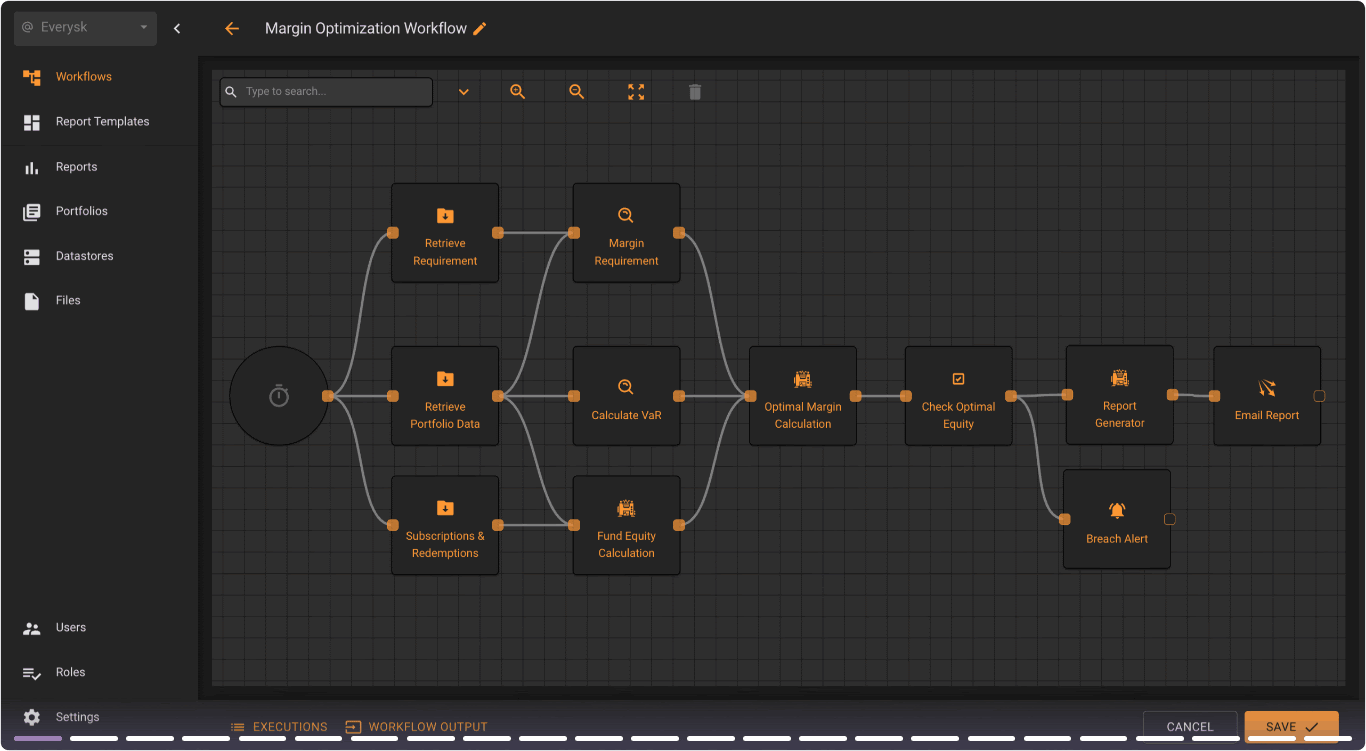Expand the search options chevron
This screenshot has width=1366, height=751.
tap(464, 92)
